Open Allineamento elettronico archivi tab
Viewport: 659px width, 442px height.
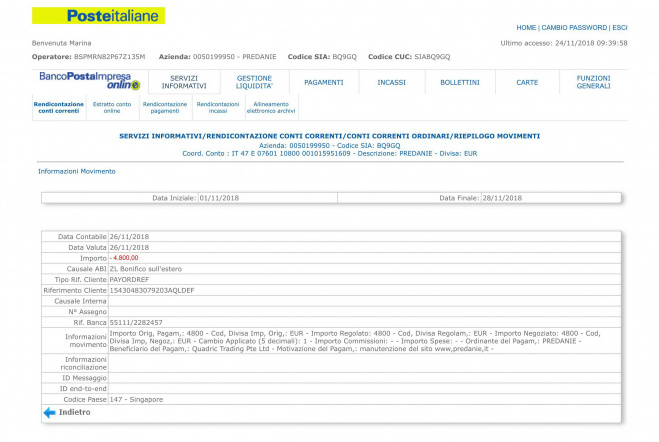[274, 107]
